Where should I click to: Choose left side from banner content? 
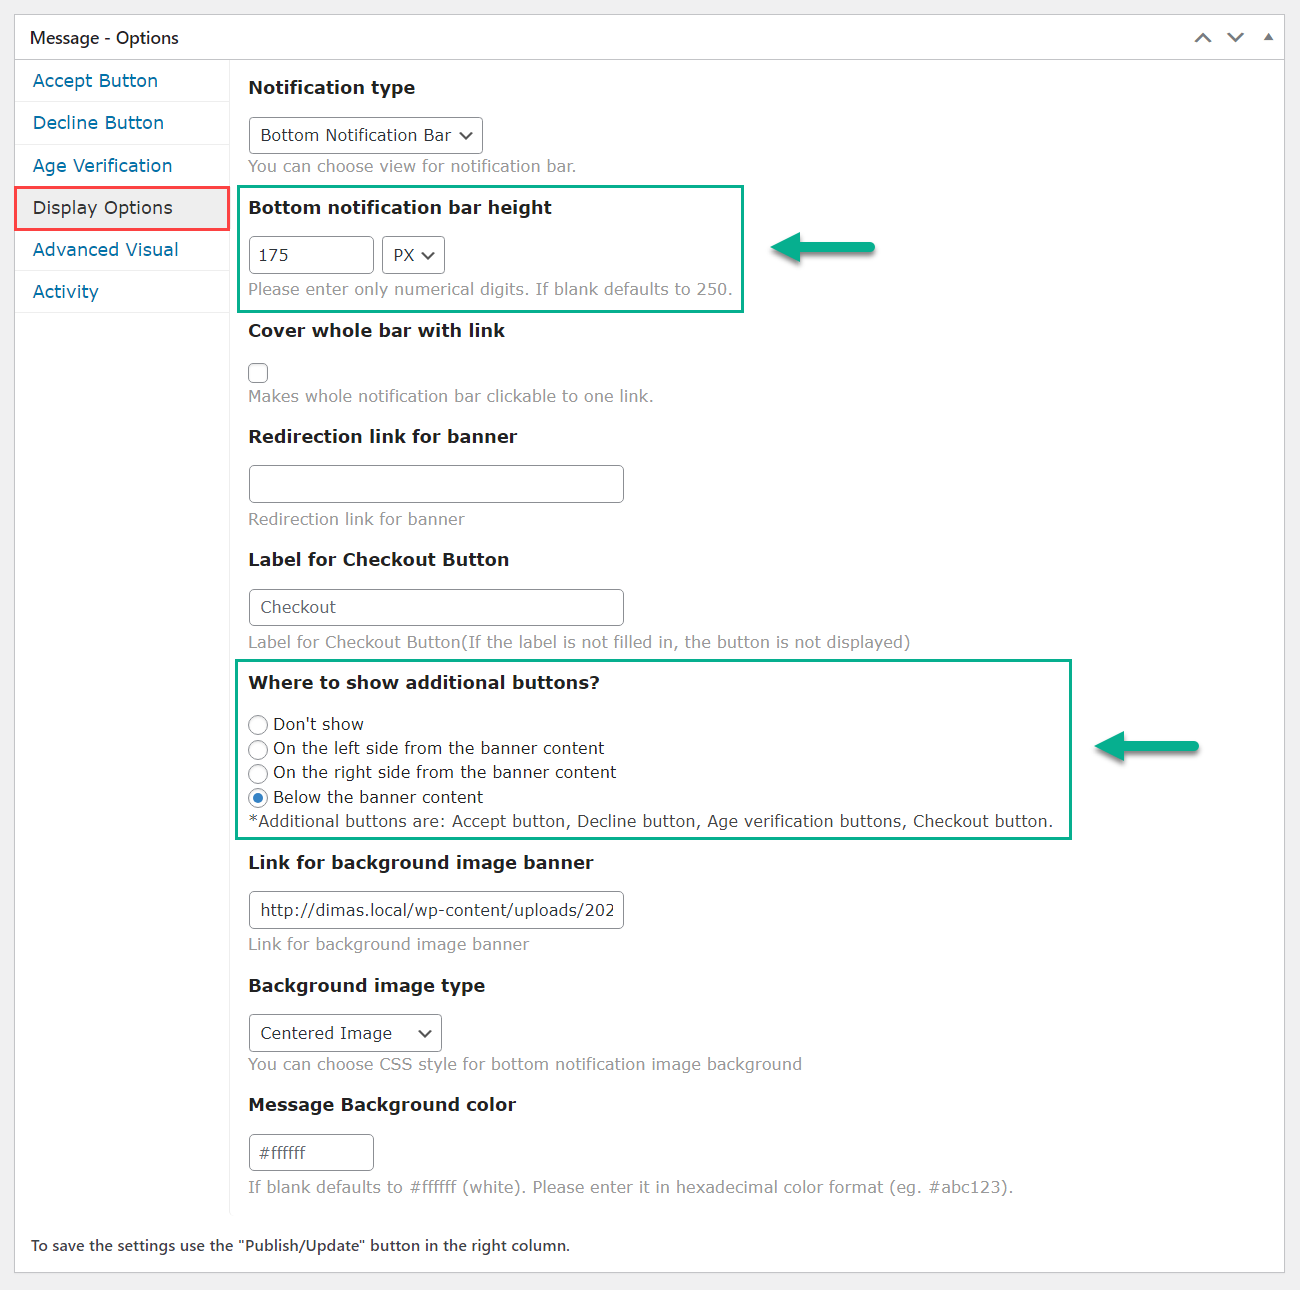click(x=258, y=749)
